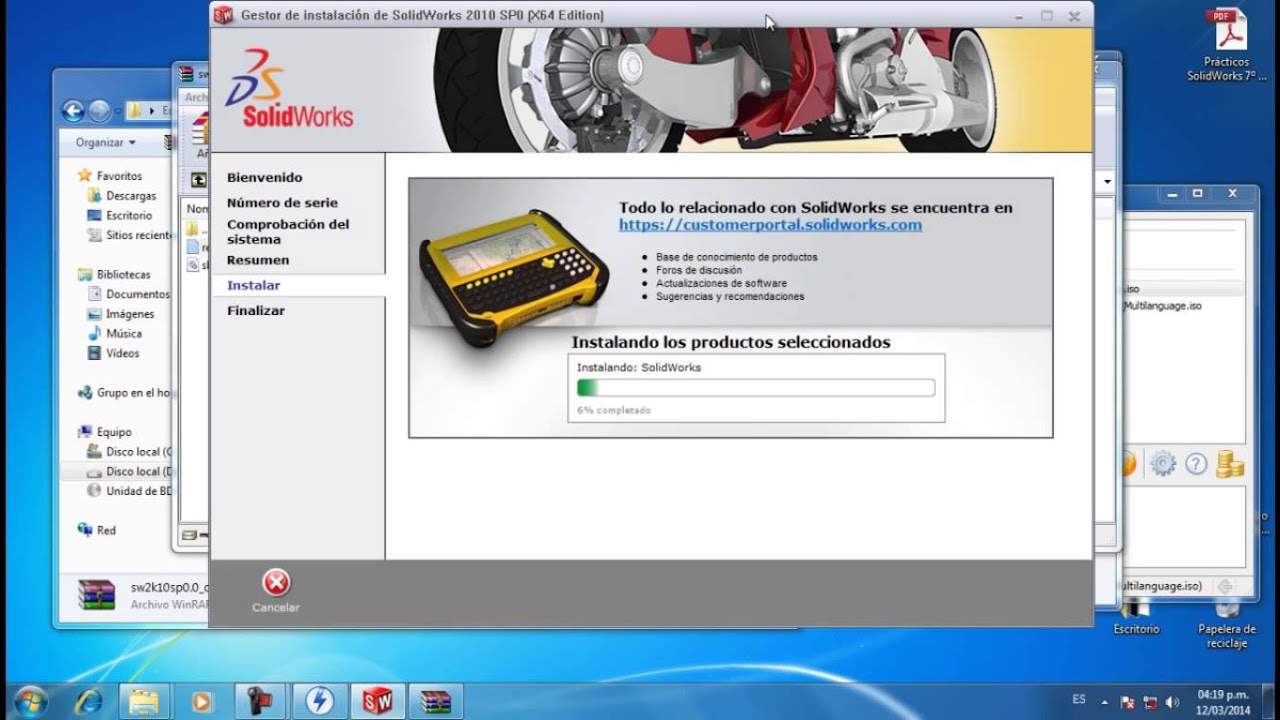This screenshot has width=1280, height=720.
Task: Click the Action Center flag tray icon
Action: coord(1127,701)
